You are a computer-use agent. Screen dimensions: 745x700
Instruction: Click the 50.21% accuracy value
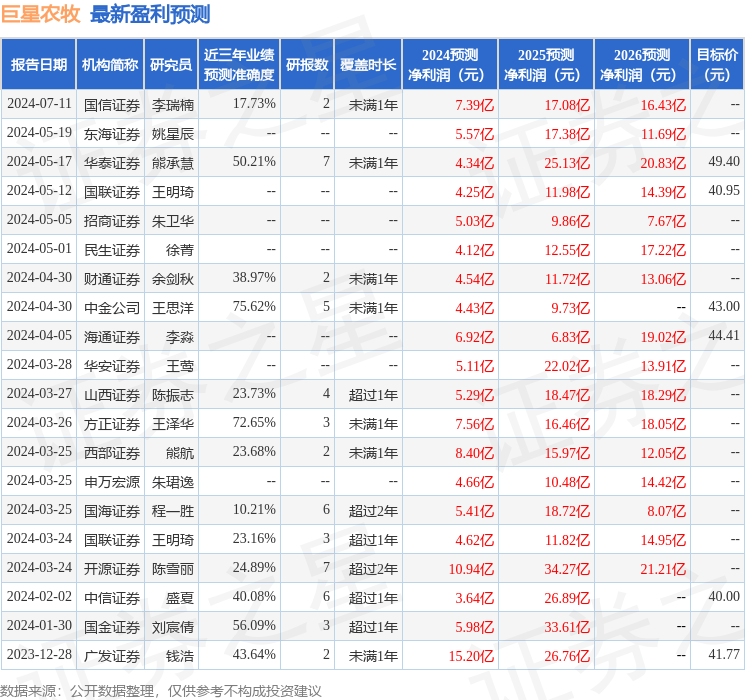pos(254,162)
